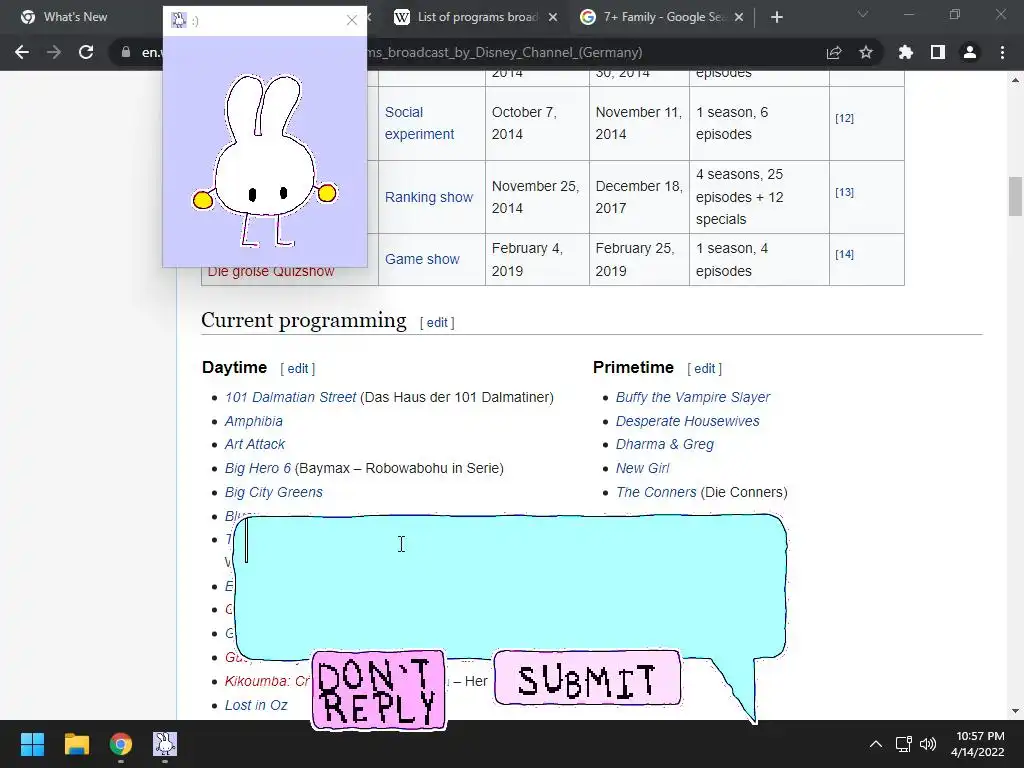Open the Dharma & Greg link
1024x768 pixels.
(x=665, y=444)
